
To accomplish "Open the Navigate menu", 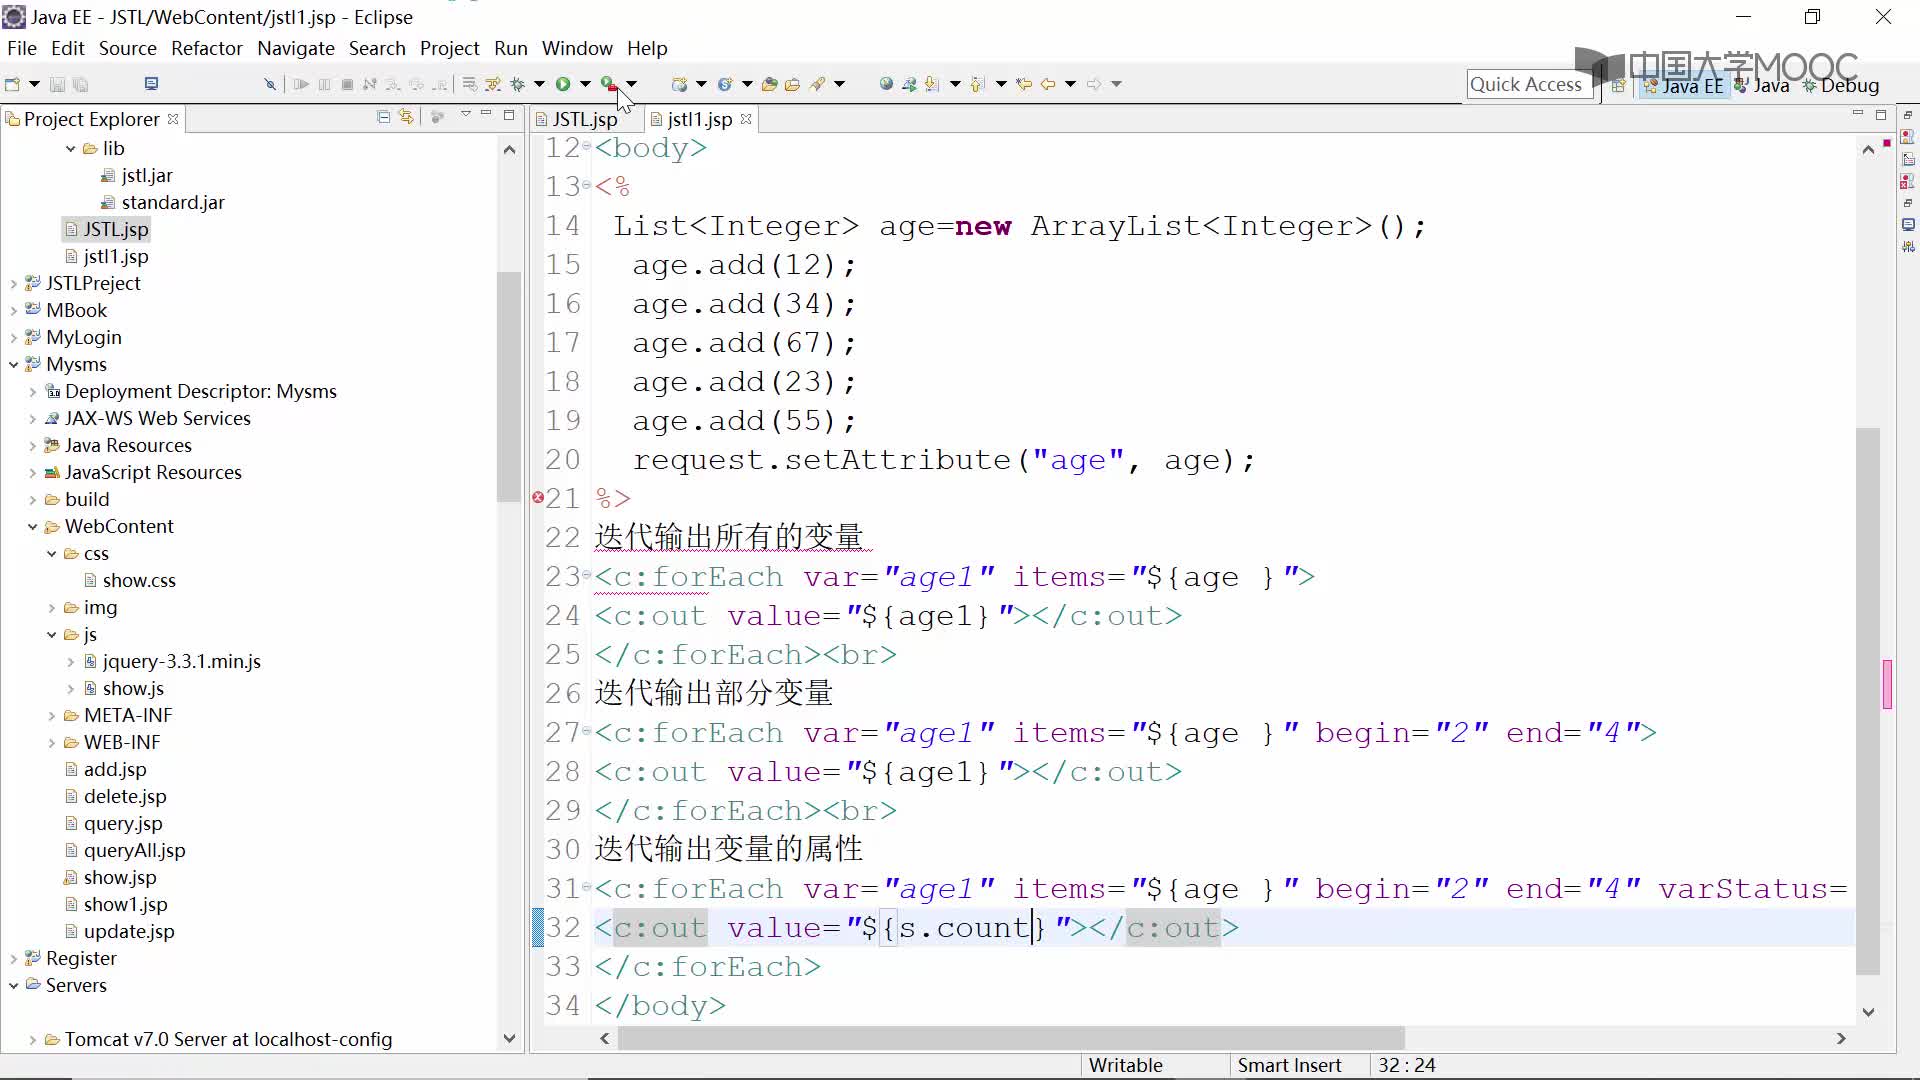I will coord(296,48).
